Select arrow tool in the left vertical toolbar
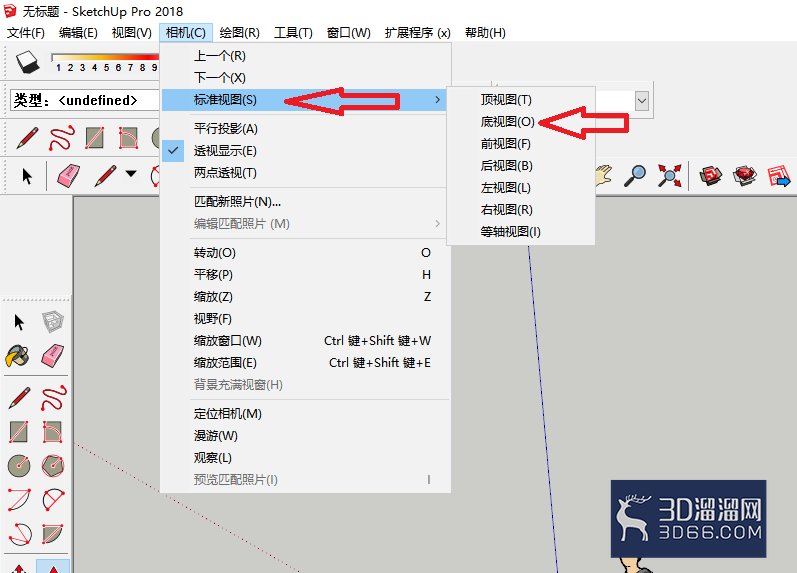The height and width of the screenshot is (573, 797). click(x=19, y=322)
